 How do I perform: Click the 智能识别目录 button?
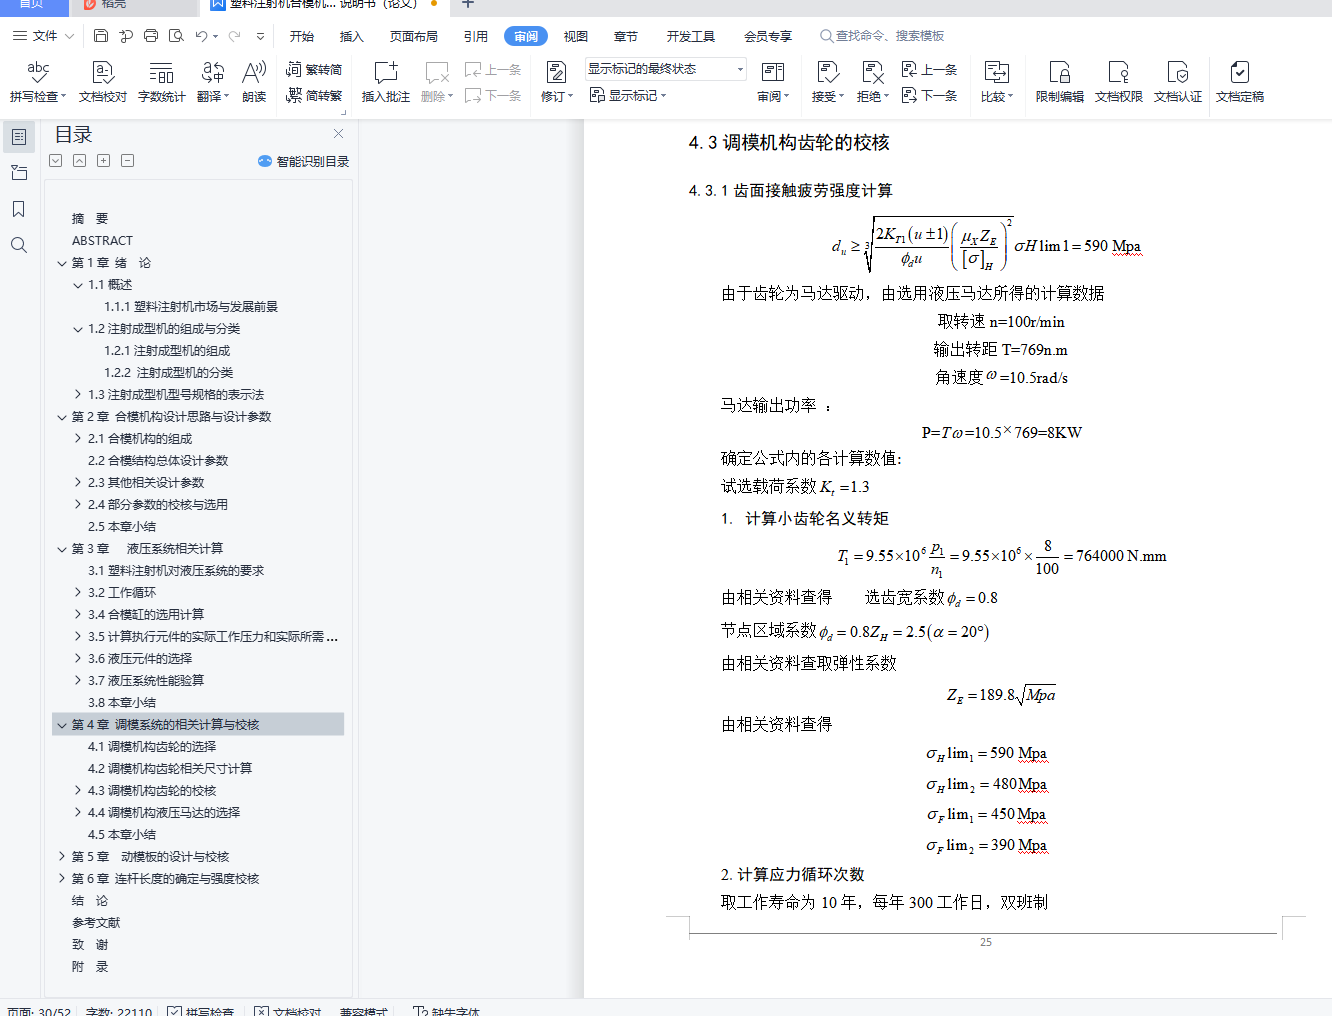pos(303,161)
